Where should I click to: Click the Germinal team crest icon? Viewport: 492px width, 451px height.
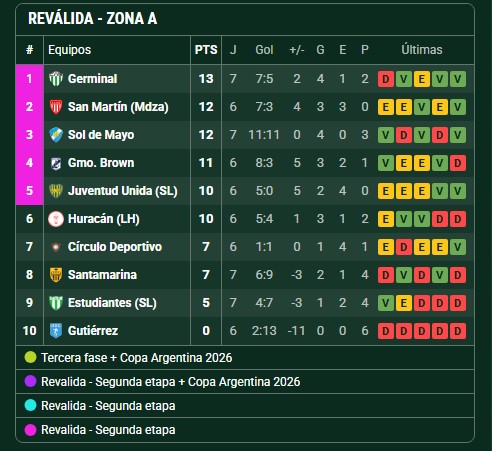pyautogui.click(x=56, y=79)
